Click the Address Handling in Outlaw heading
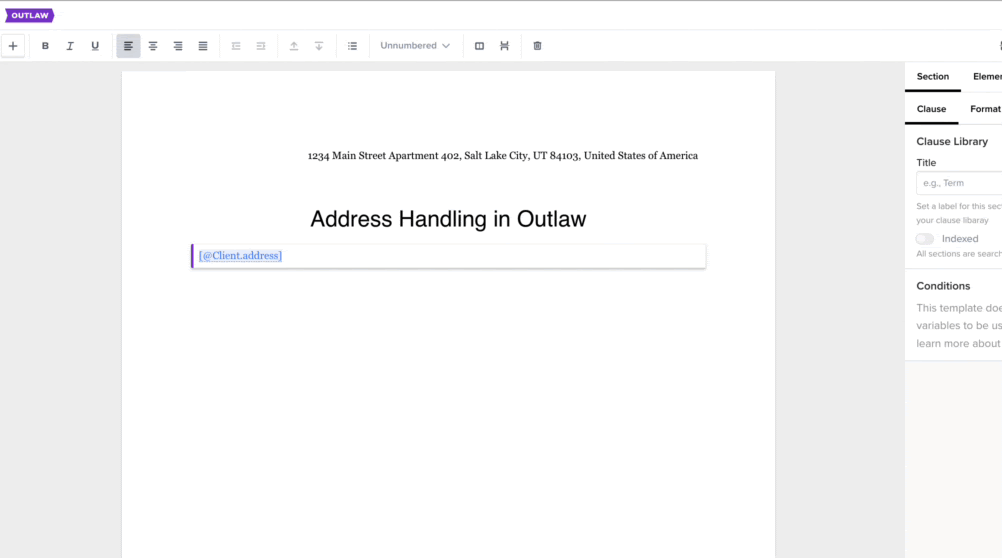The image size is (1002, 558). (x=448, y=219)
